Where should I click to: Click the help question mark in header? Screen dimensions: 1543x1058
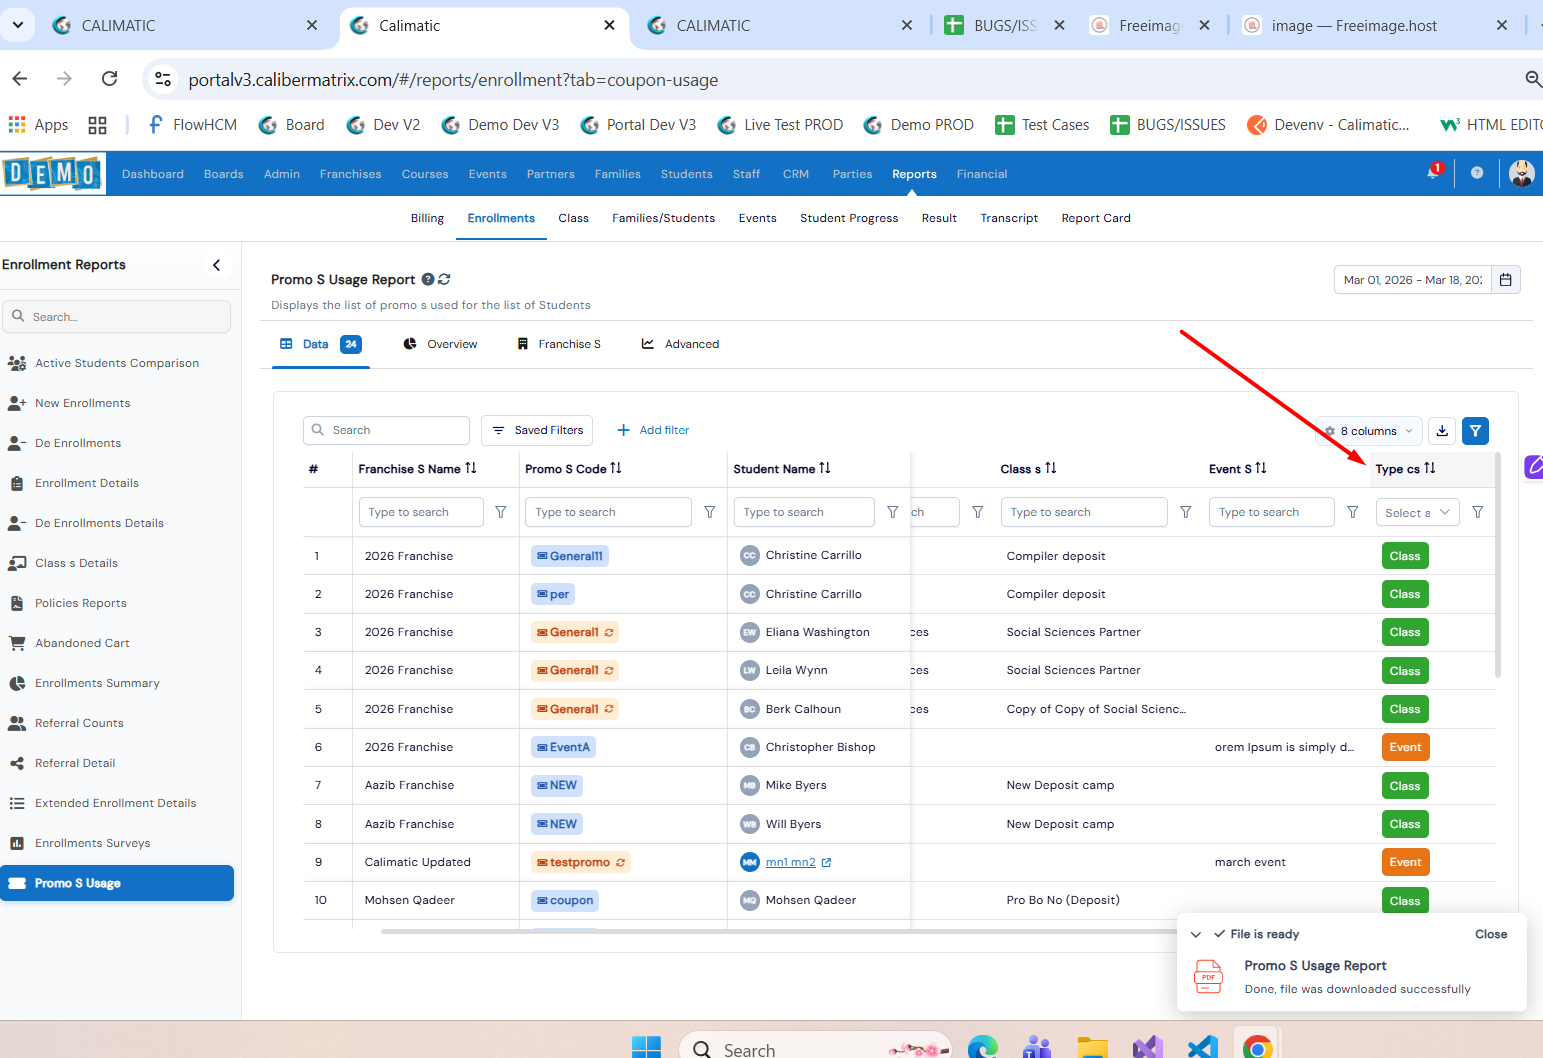pos(1477,173)
